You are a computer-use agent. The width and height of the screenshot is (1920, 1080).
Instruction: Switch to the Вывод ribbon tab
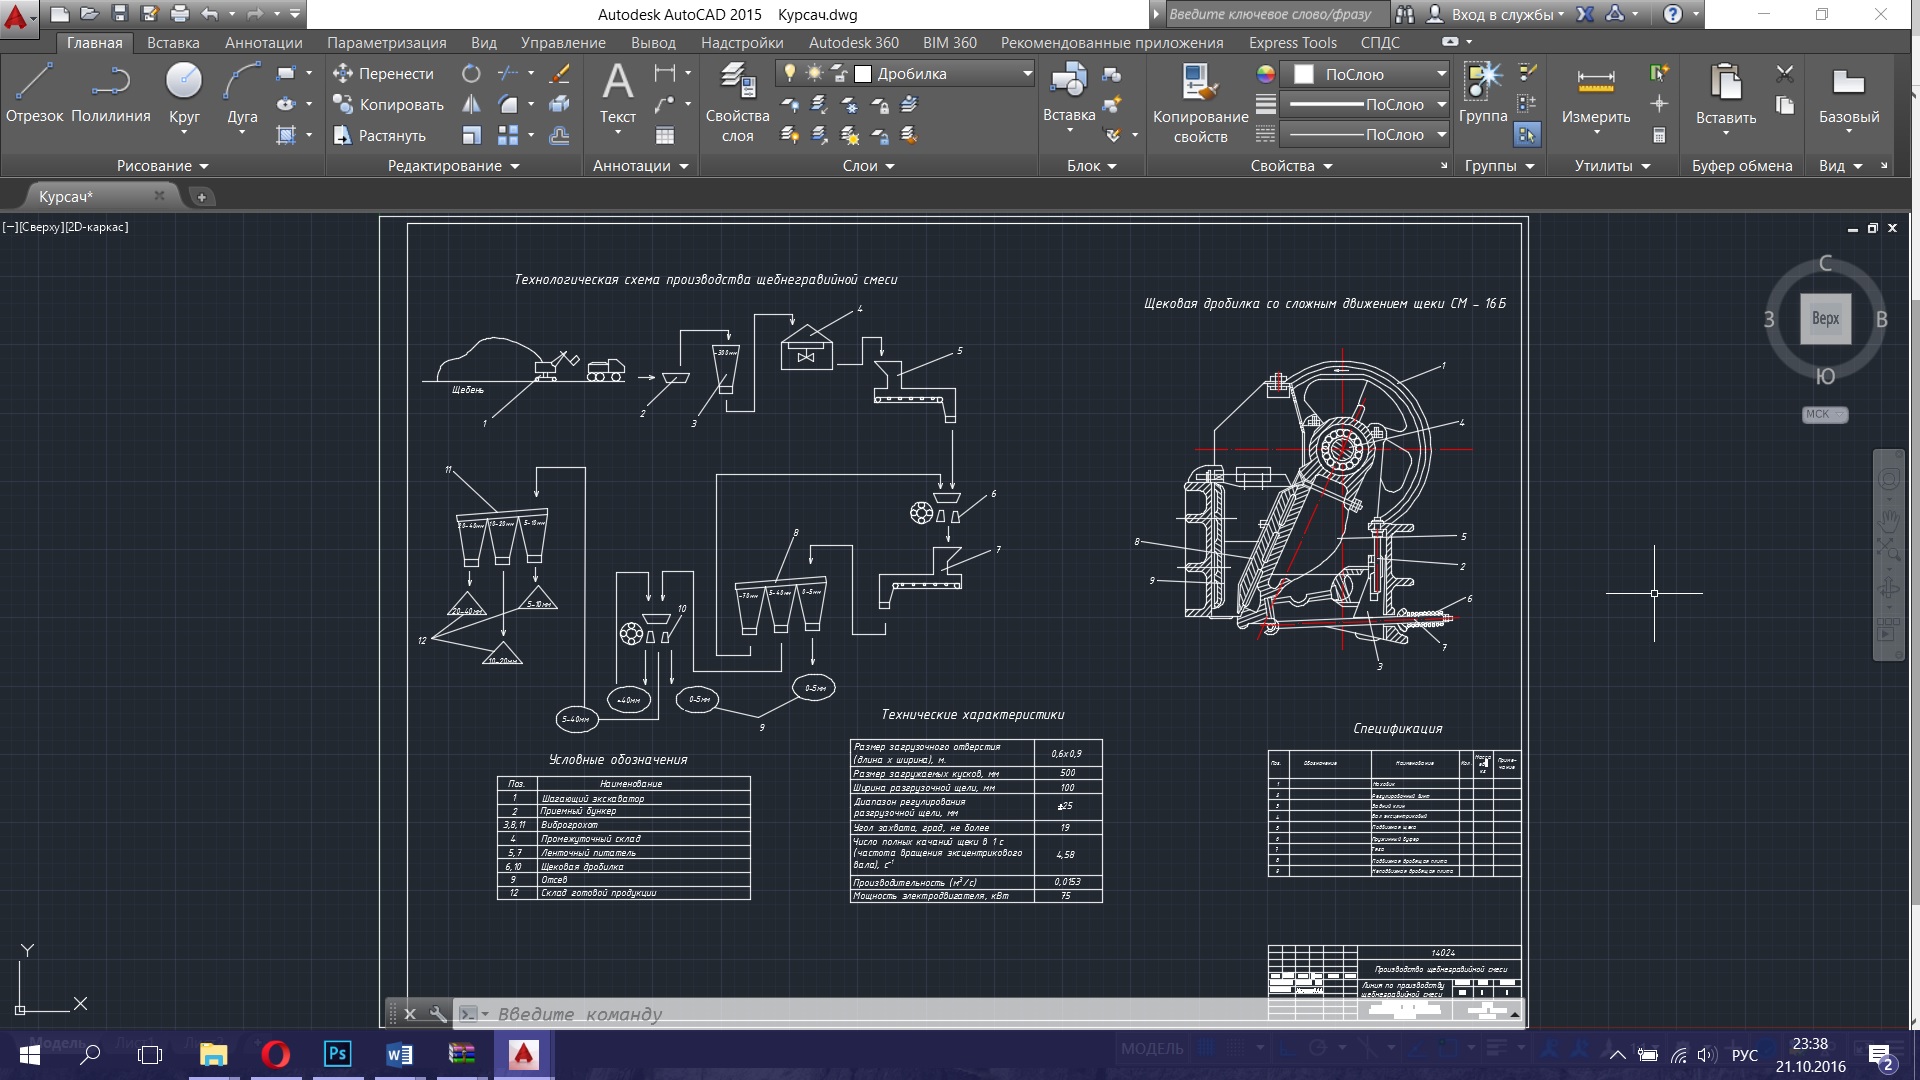(x=653, y=43)
